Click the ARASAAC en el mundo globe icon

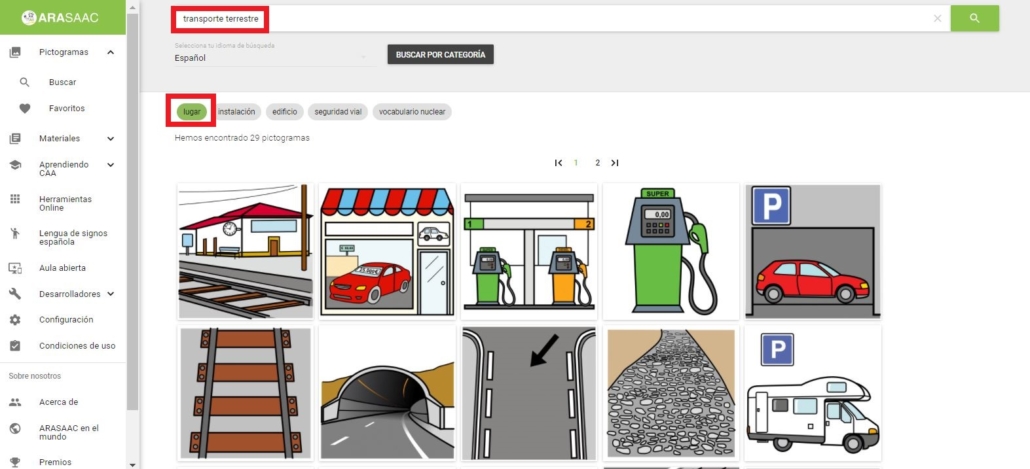pos(15,428)
